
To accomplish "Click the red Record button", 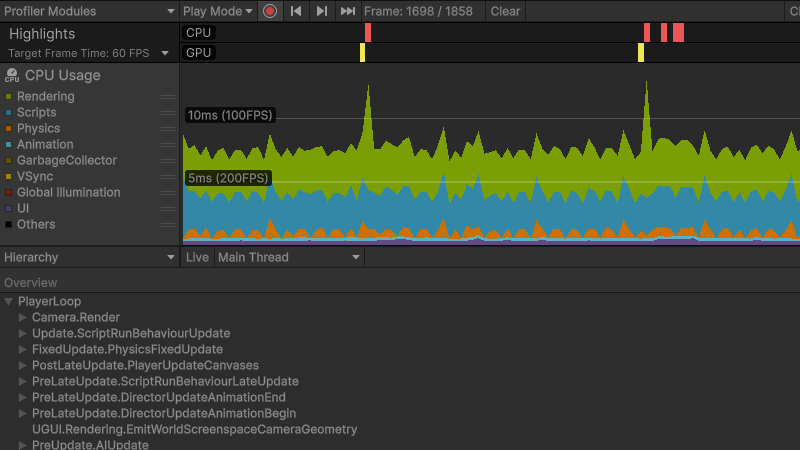I will pyautogui.click(x=269, y=11).
